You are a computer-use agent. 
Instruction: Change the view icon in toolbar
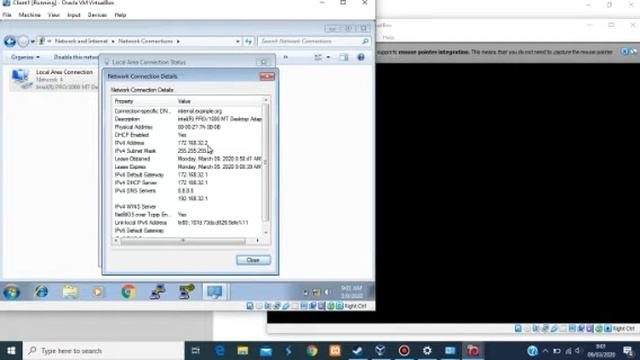coord(318,58)
